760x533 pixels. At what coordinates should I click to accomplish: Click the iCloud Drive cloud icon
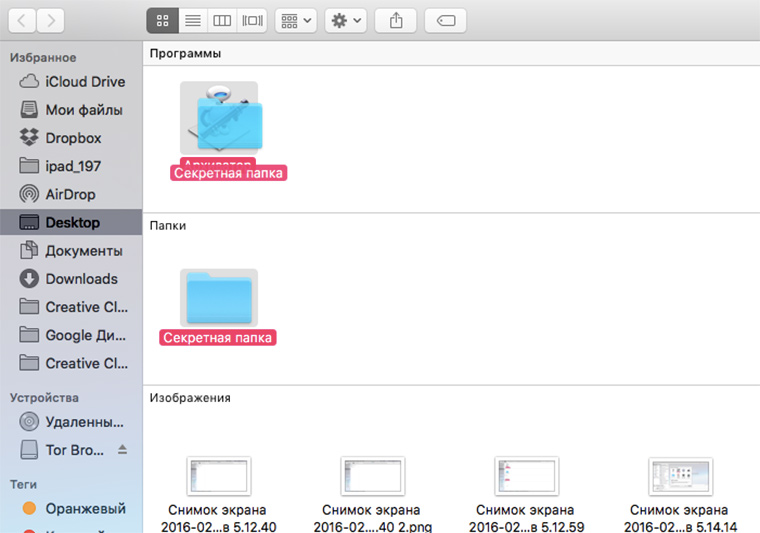click(x=29, y=81)
